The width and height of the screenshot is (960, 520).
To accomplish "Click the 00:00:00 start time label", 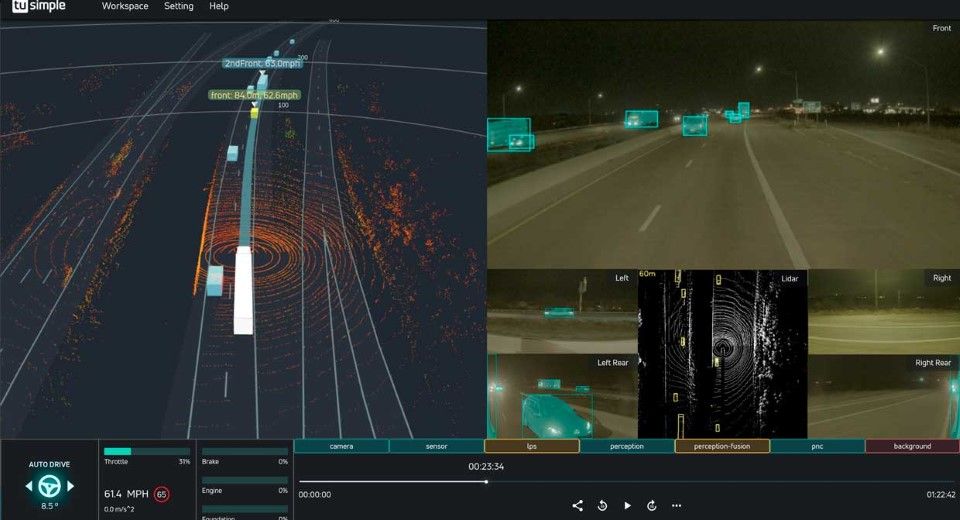I will coord(315,494).
